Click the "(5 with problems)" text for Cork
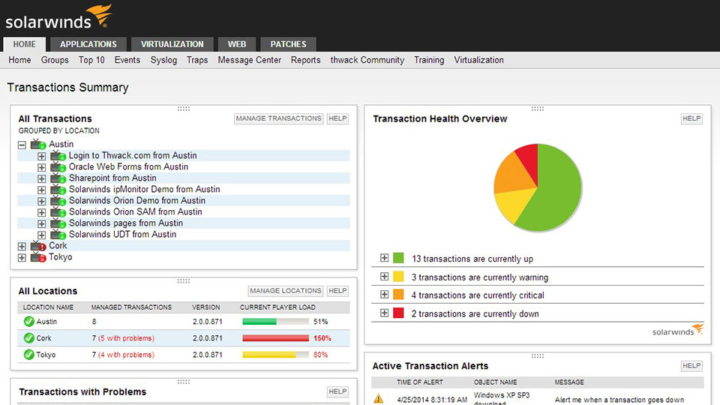720x405 pixels. tap(126, 338)
